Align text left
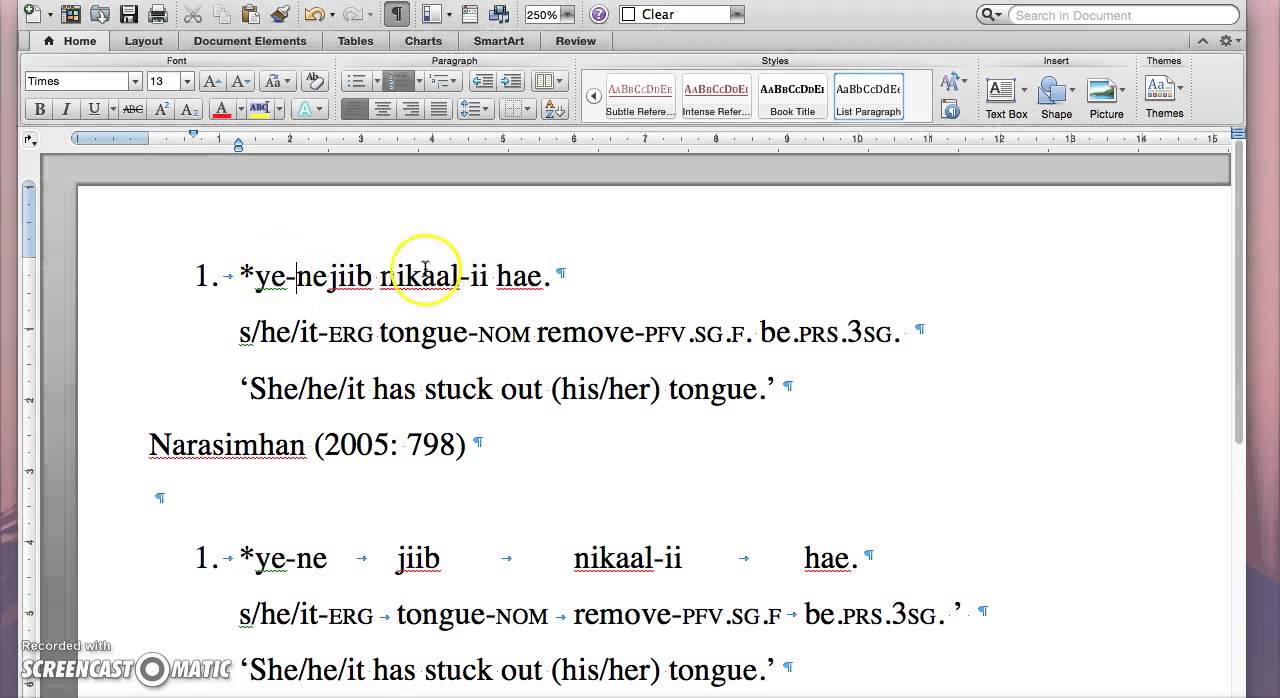The width and height of the screenshot is (1280, 698). 354,109
